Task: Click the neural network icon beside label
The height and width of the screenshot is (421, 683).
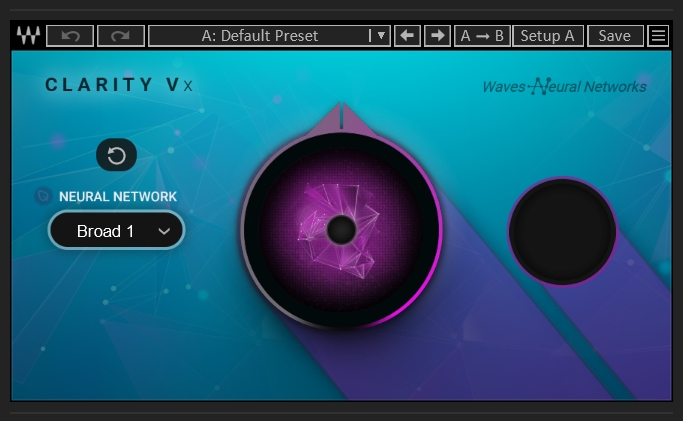Action: pos(43,196)
